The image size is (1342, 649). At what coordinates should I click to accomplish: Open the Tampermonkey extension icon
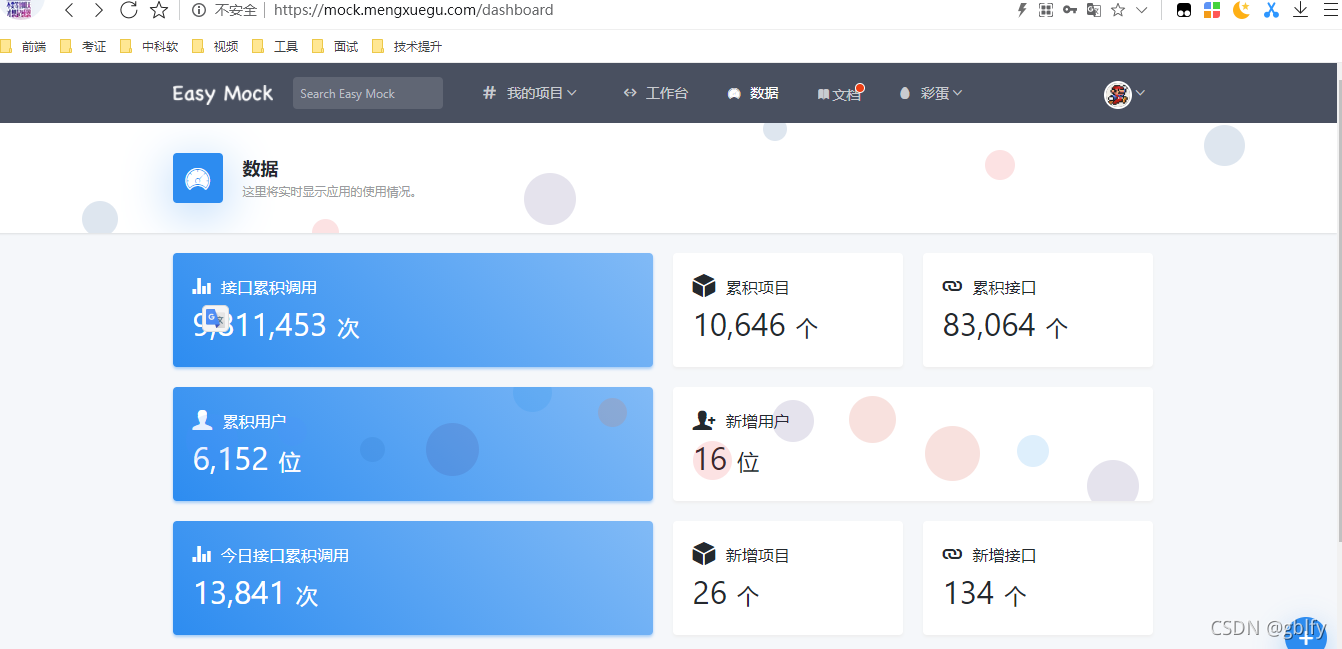[x=1183, y=10]
